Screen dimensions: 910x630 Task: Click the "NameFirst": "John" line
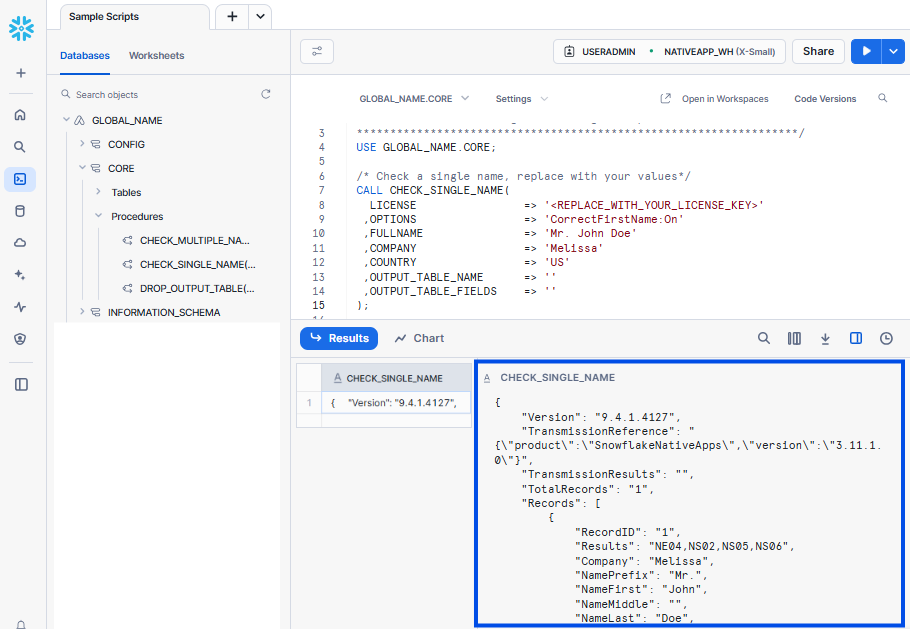(641, 589)
